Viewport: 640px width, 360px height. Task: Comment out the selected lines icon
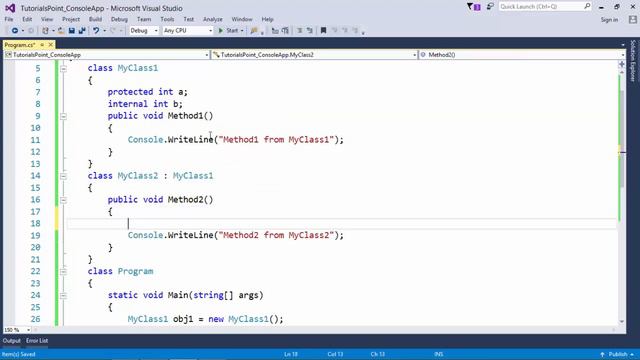[300, 31]
